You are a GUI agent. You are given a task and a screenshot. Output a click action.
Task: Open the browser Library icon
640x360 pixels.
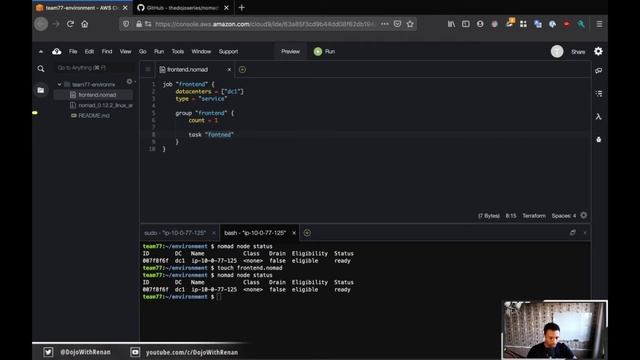pos(451,24)
